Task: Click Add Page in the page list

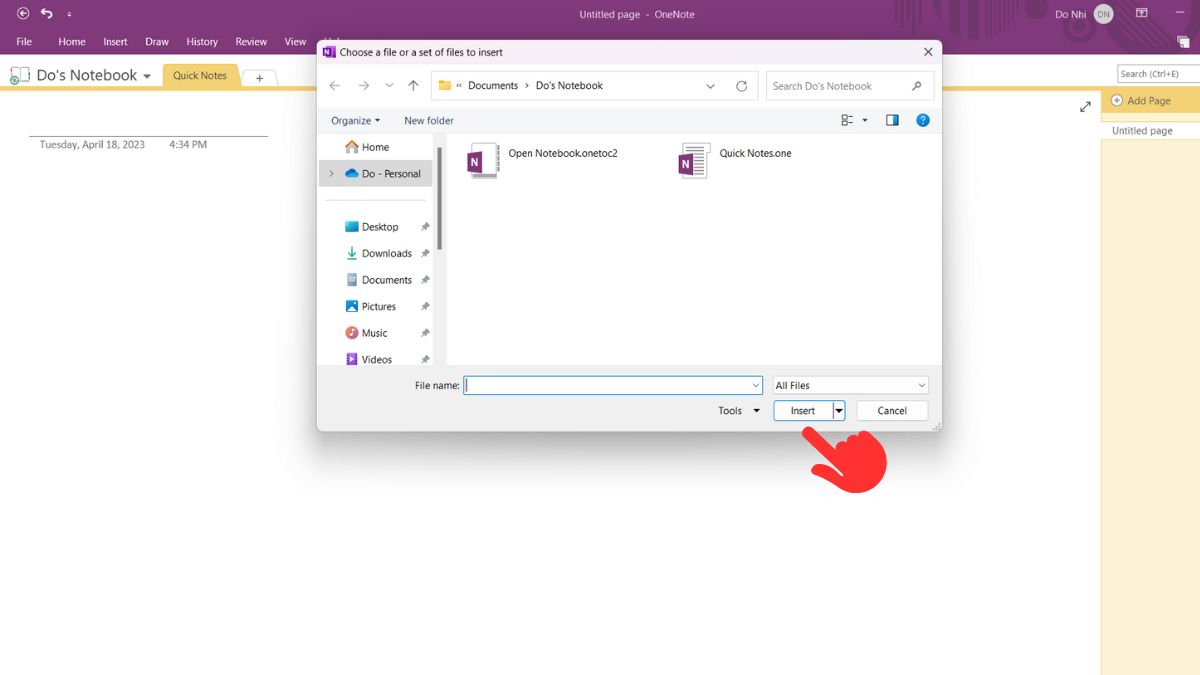Action: [1141, 101]
